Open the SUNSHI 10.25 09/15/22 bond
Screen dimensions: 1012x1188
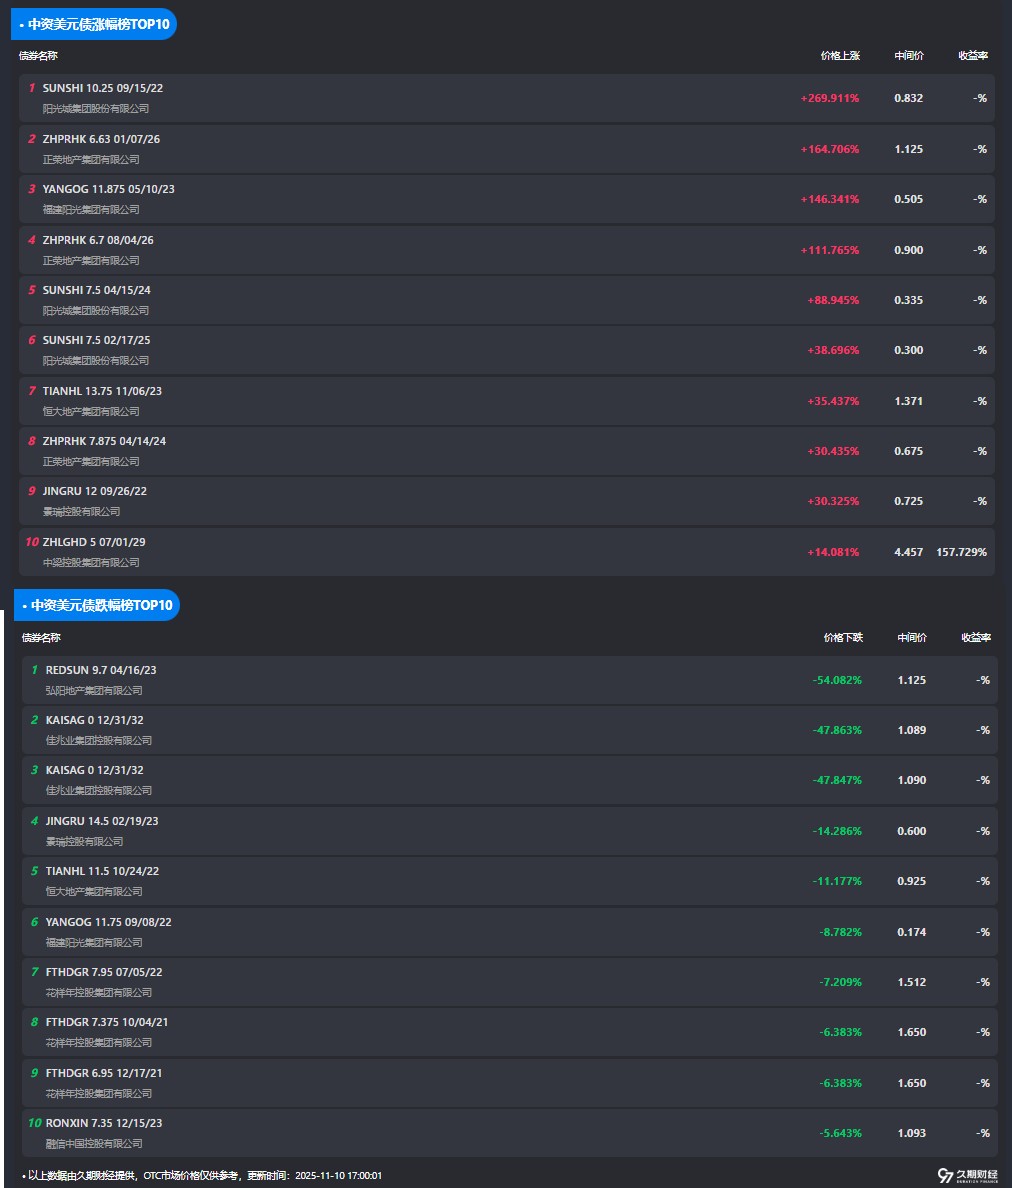(x=103, y=88)
